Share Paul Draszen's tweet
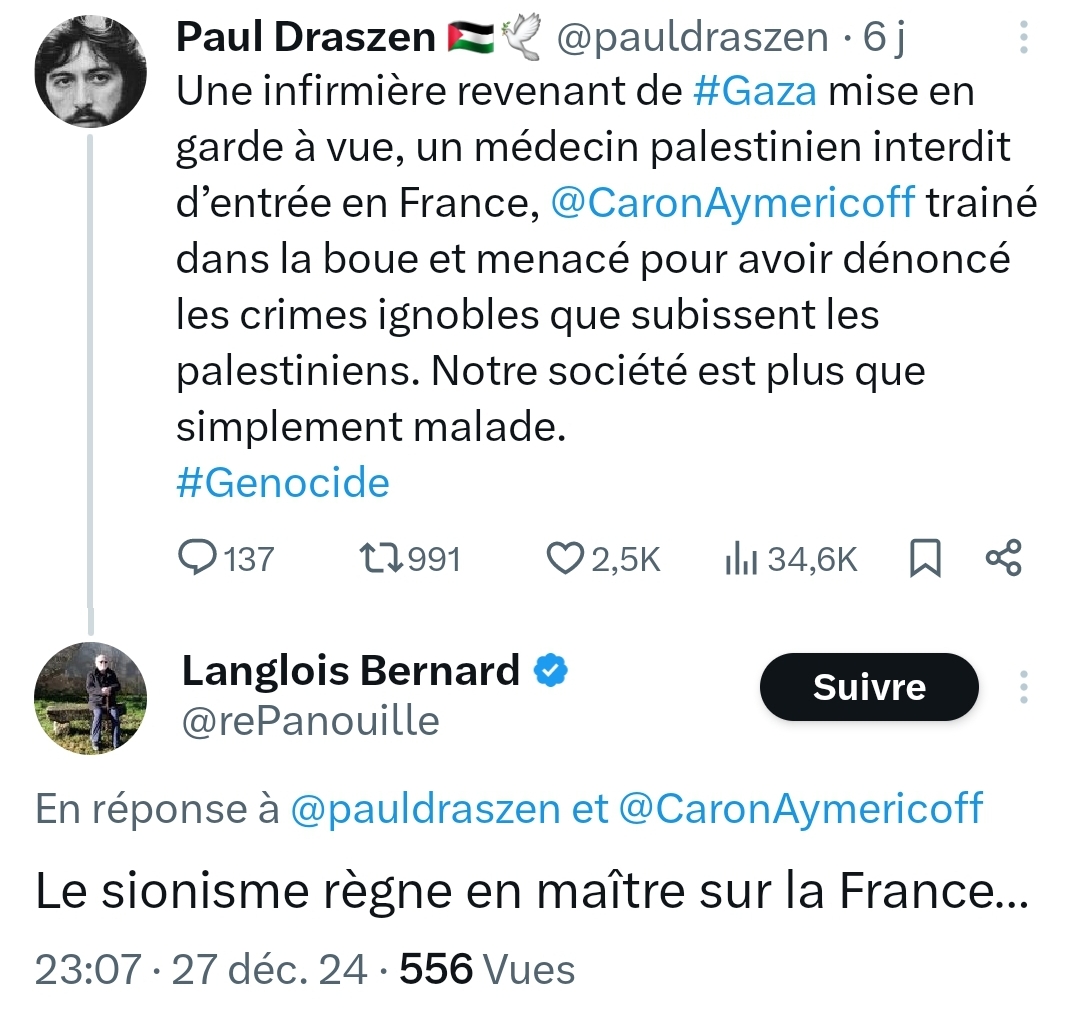 pyautogui.click(x=1004, y=558)
